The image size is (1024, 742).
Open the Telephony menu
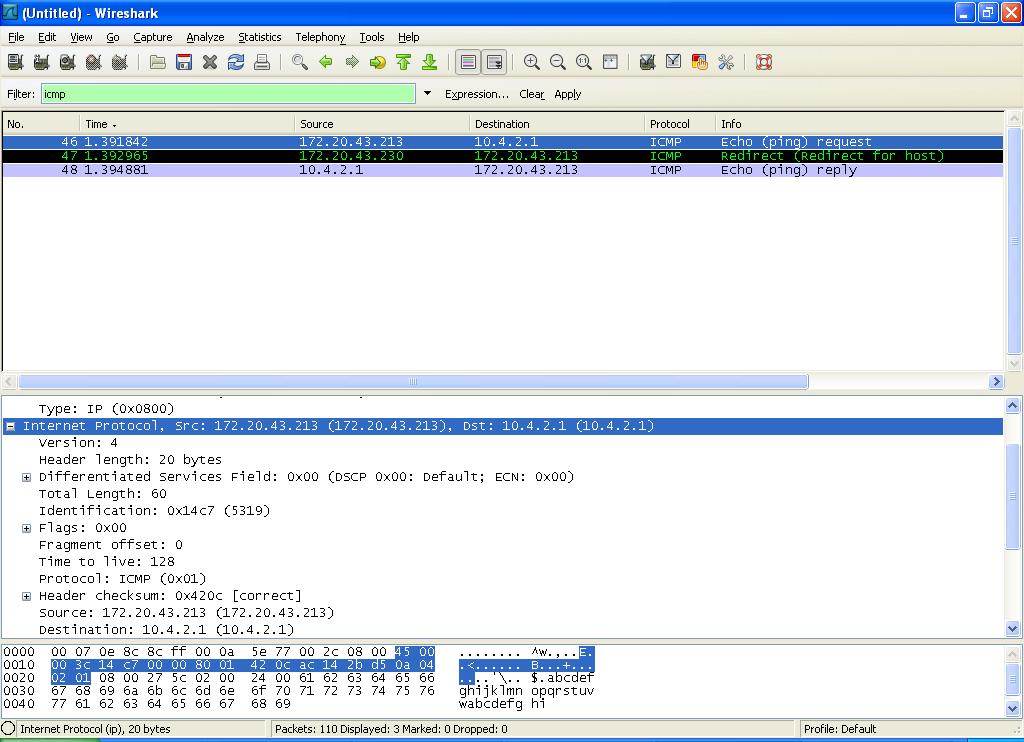click(320, 37)
